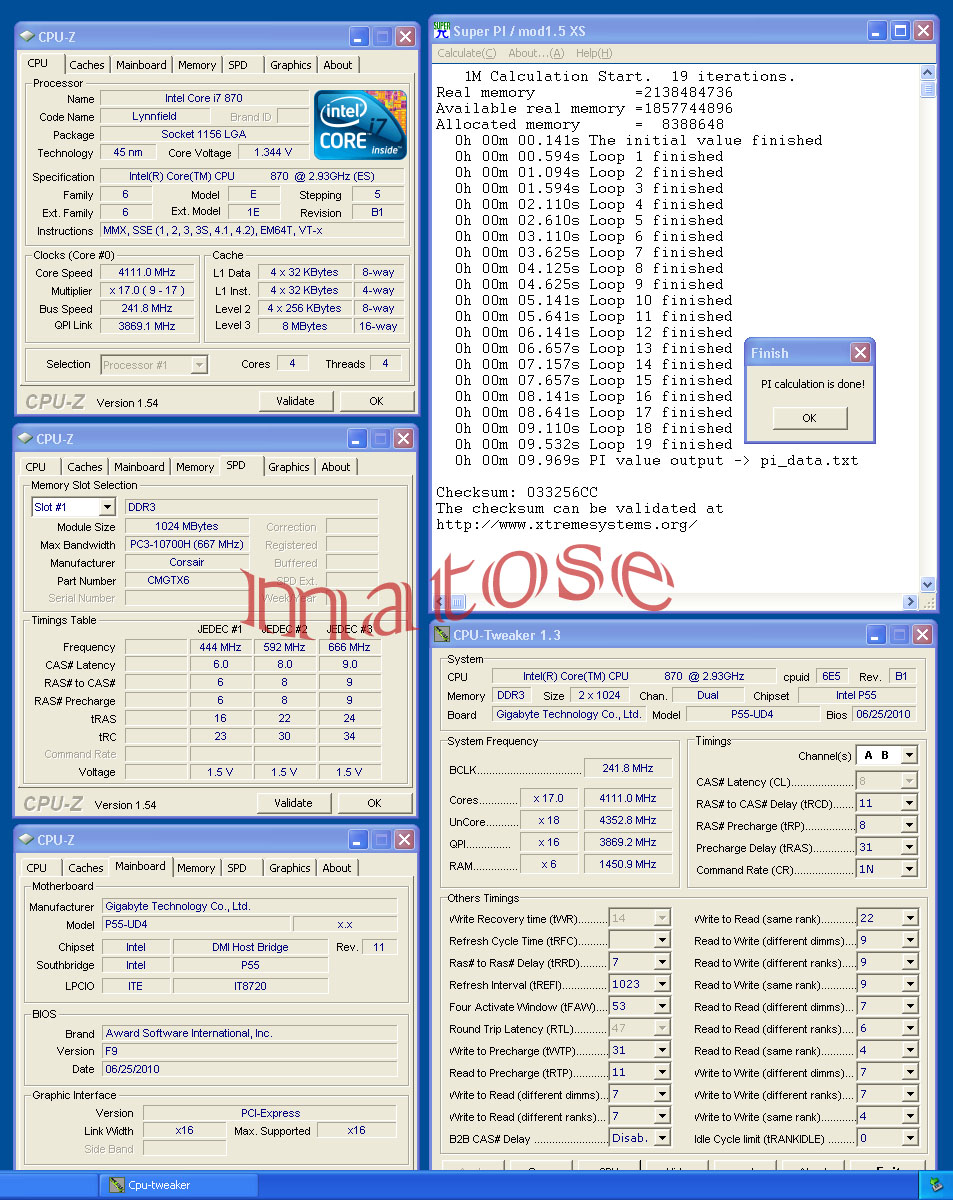953x1200 pixels.
Task: Open the Refresh Interval (tREFI) dropdown
Action: click(662, 985)
